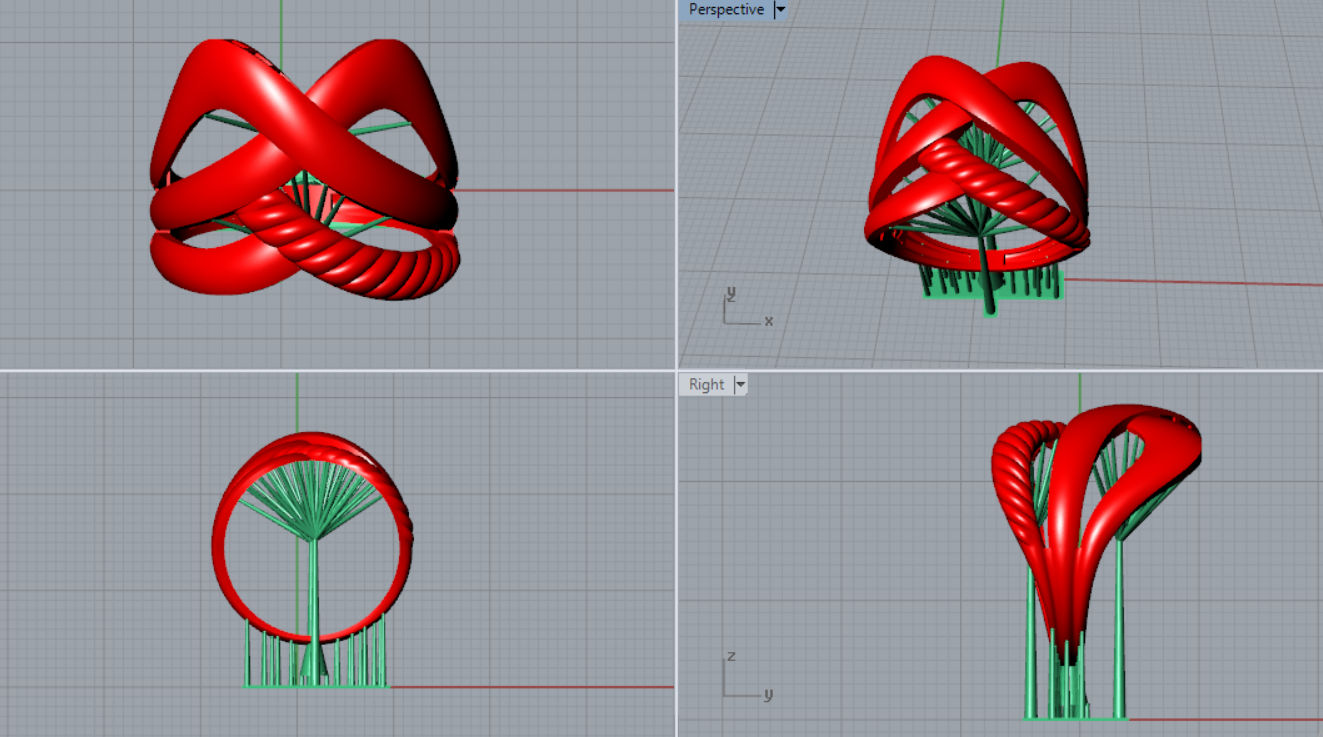Click the green base plate in bottom-left viewport

[315, 686]
